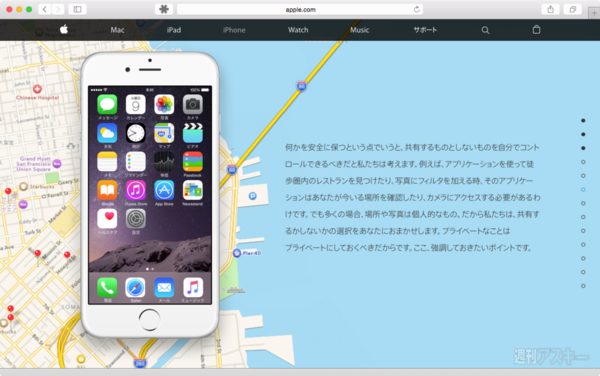The width and height of the screenshot is (600, 376).
Task: Tap the Reminders app icon
Action: tap(135, 161)
